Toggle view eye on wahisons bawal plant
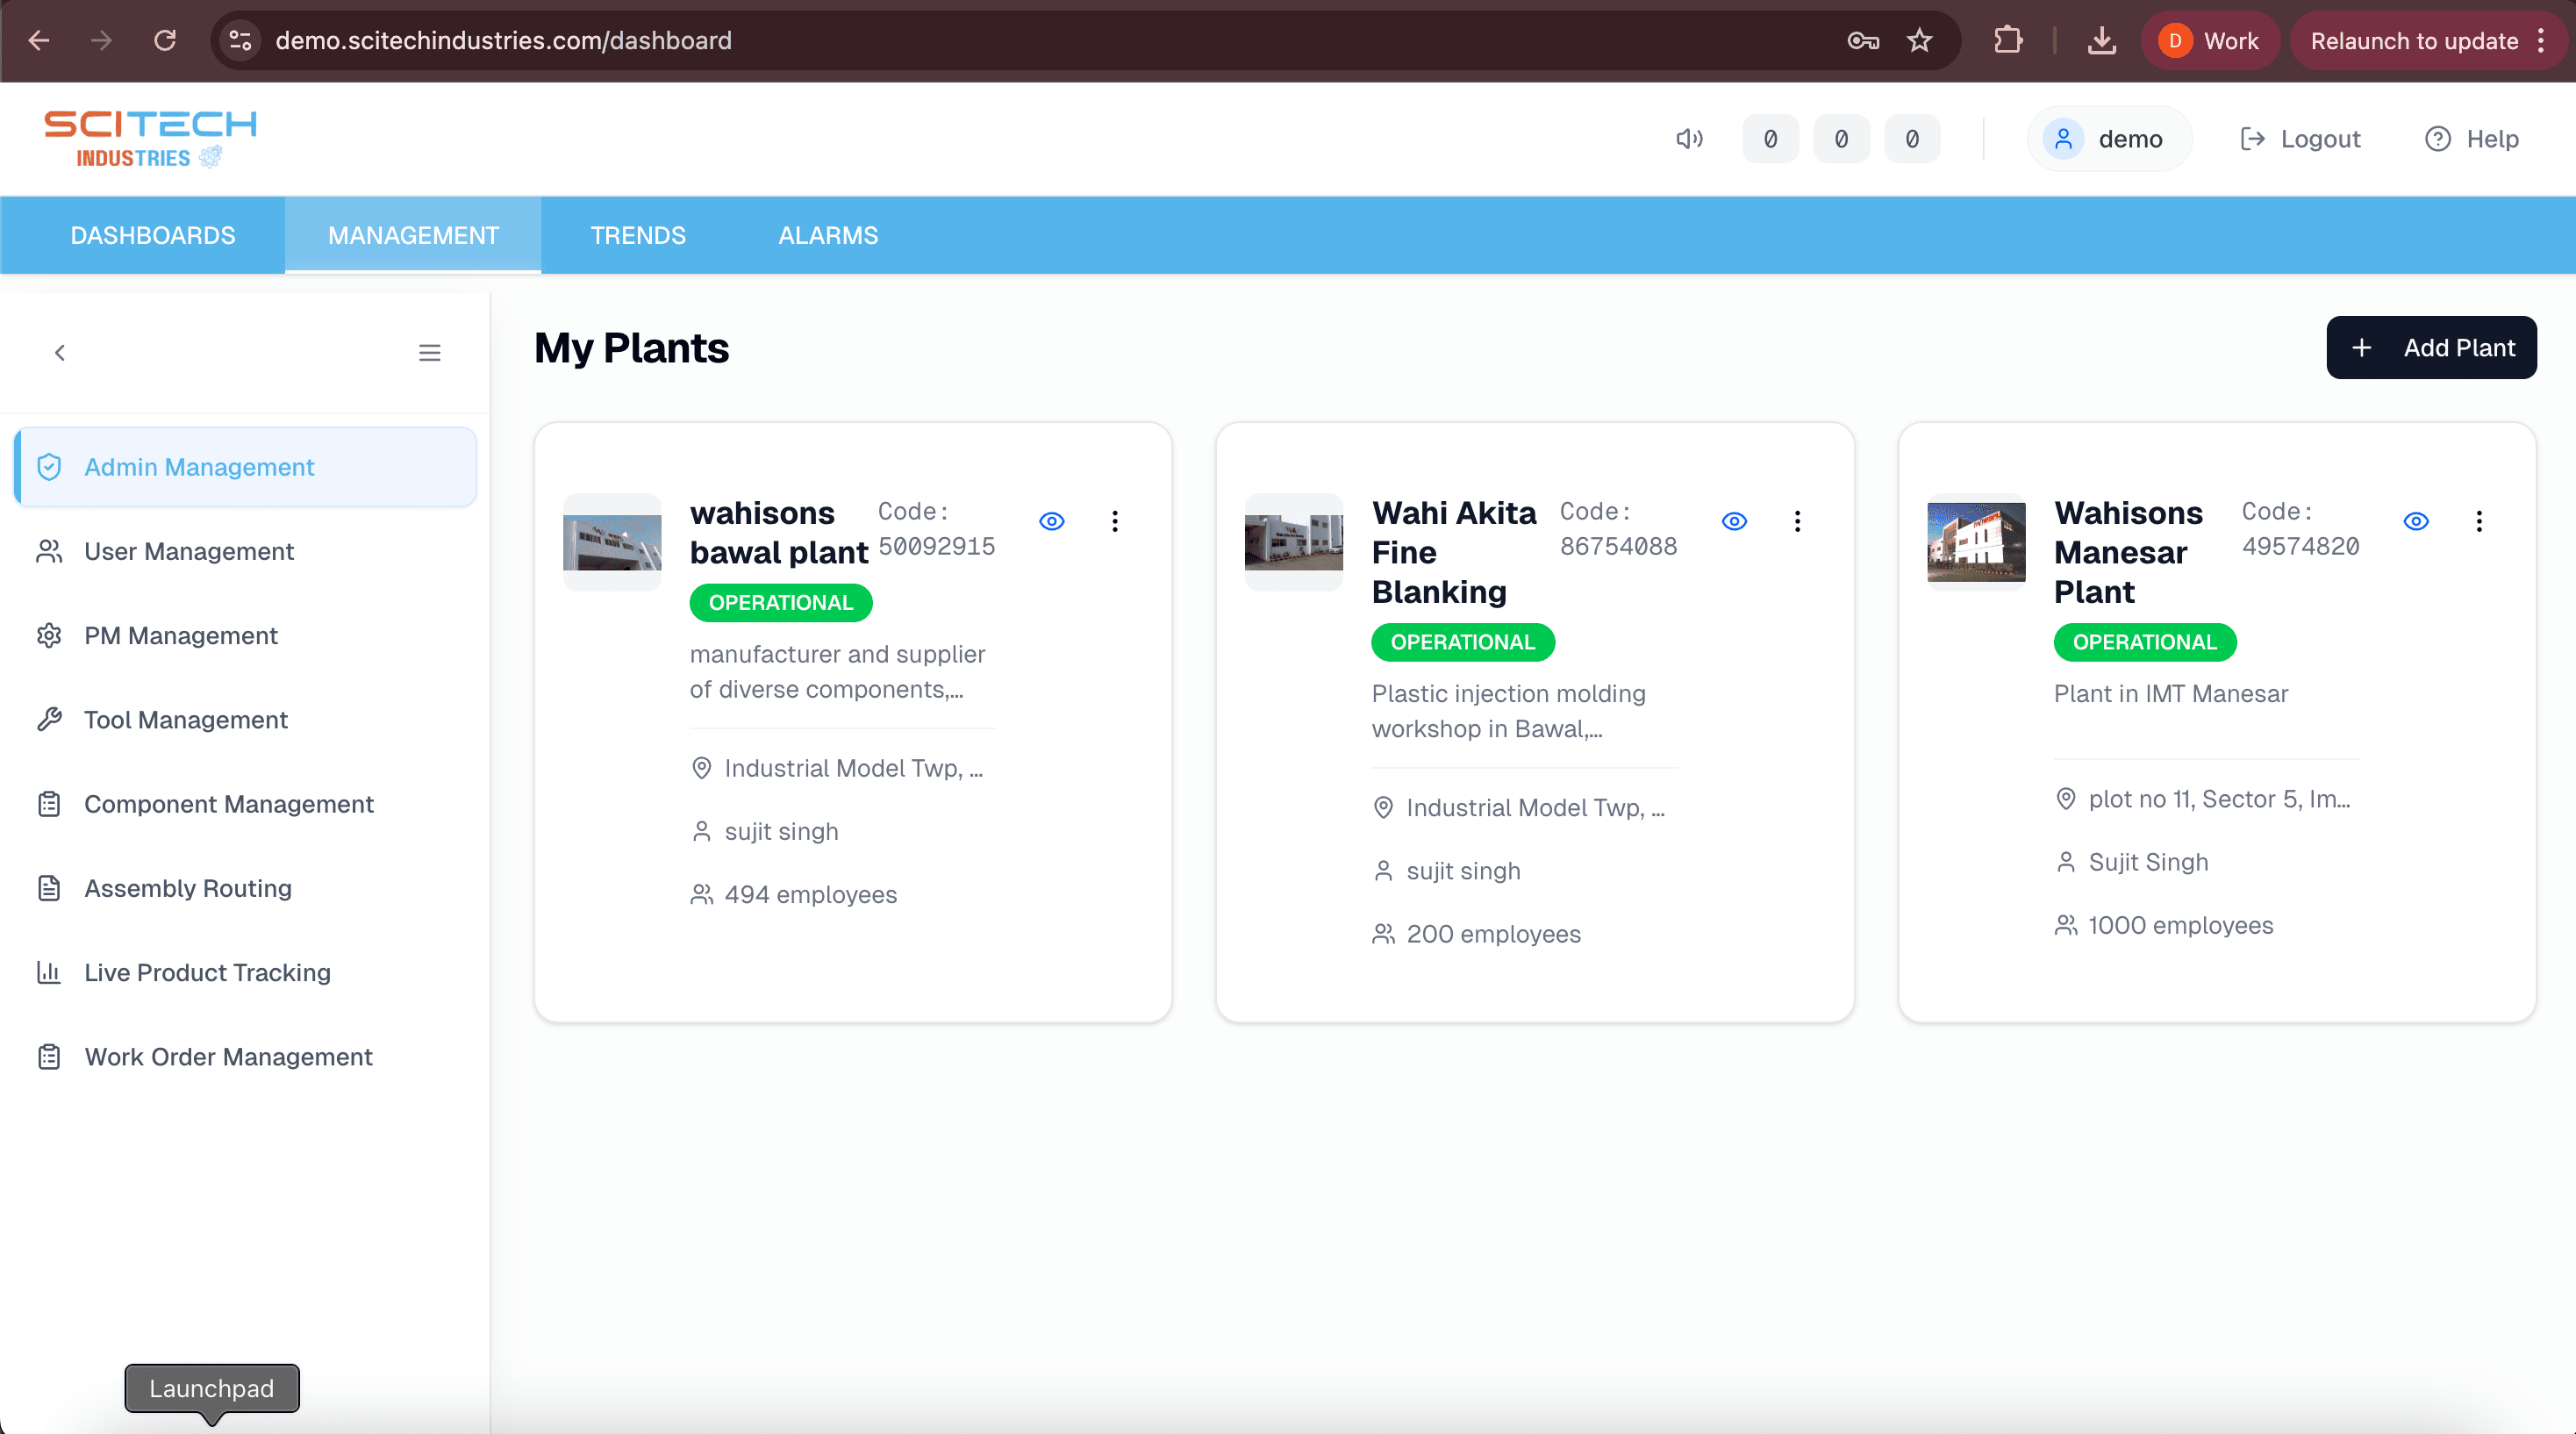Screen dimensions: 2576x1434 (x=1052, y=521)
